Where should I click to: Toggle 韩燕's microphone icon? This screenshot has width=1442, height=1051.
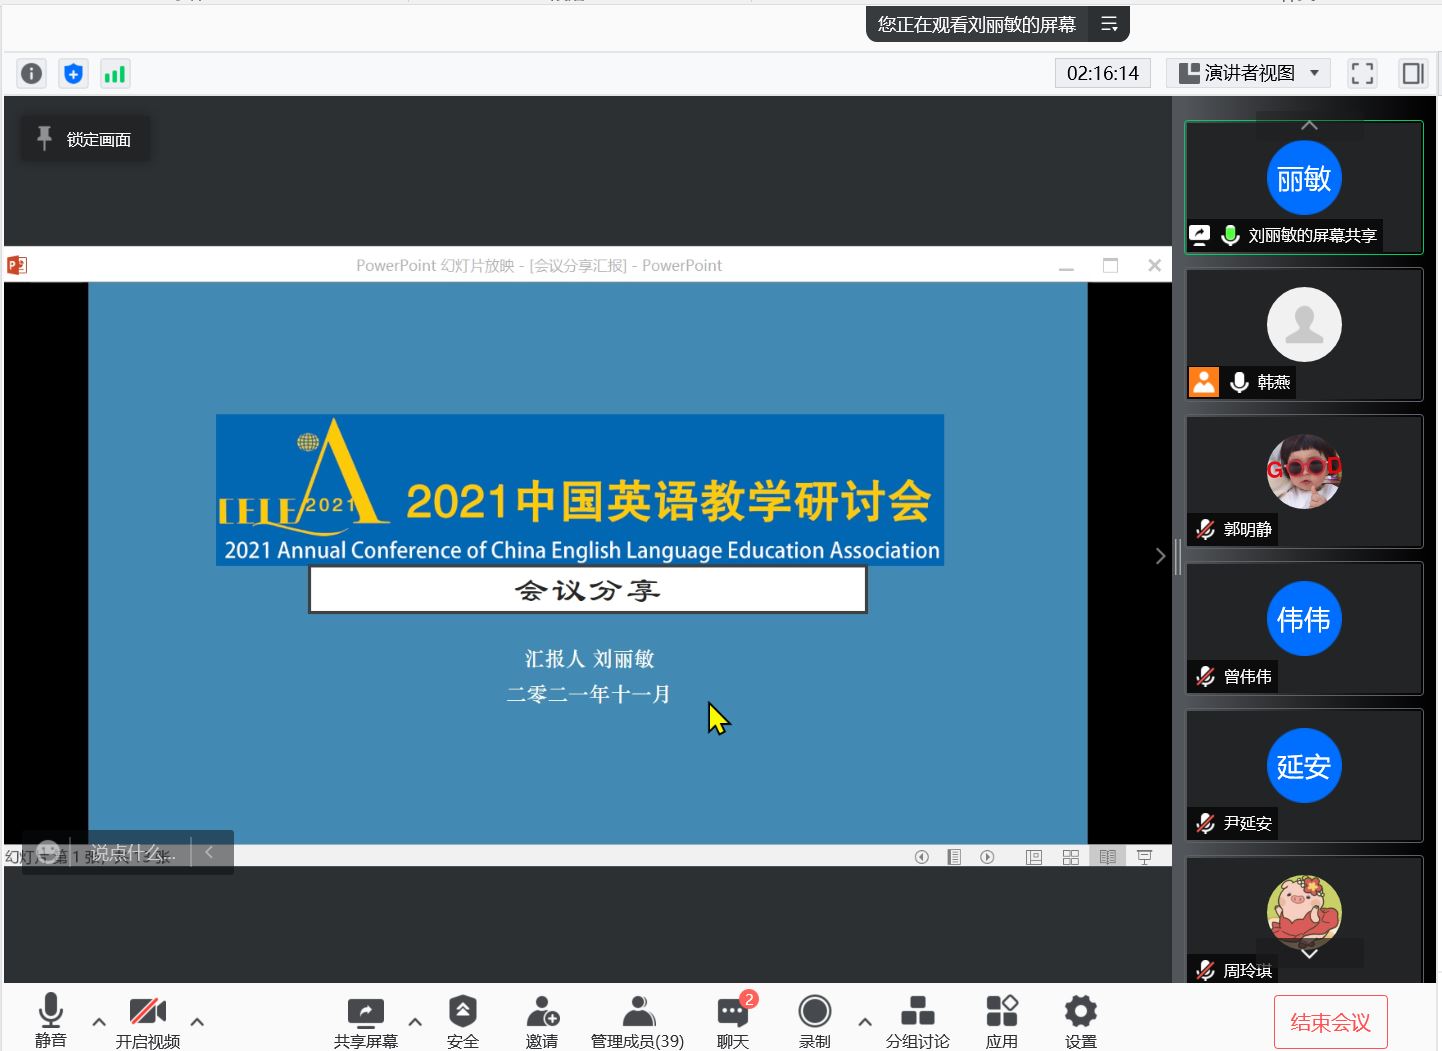click(x=1240, y=382)
